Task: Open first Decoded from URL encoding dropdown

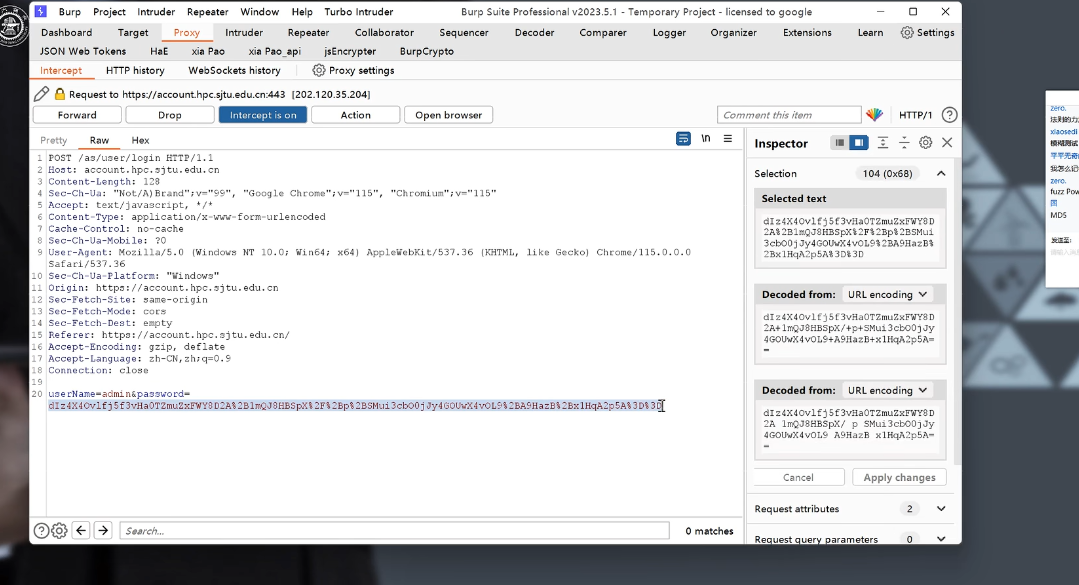Action: [886, 294]
